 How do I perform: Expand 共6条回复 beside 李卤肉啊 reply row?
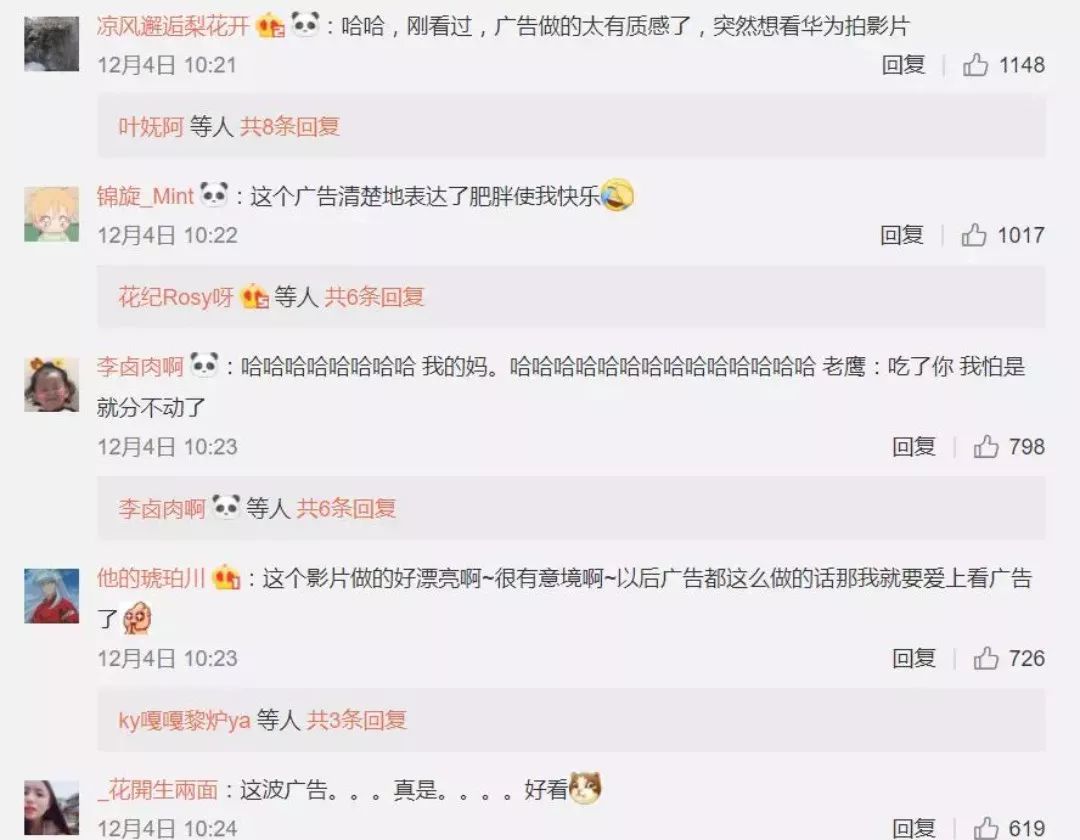coord(346,509)
